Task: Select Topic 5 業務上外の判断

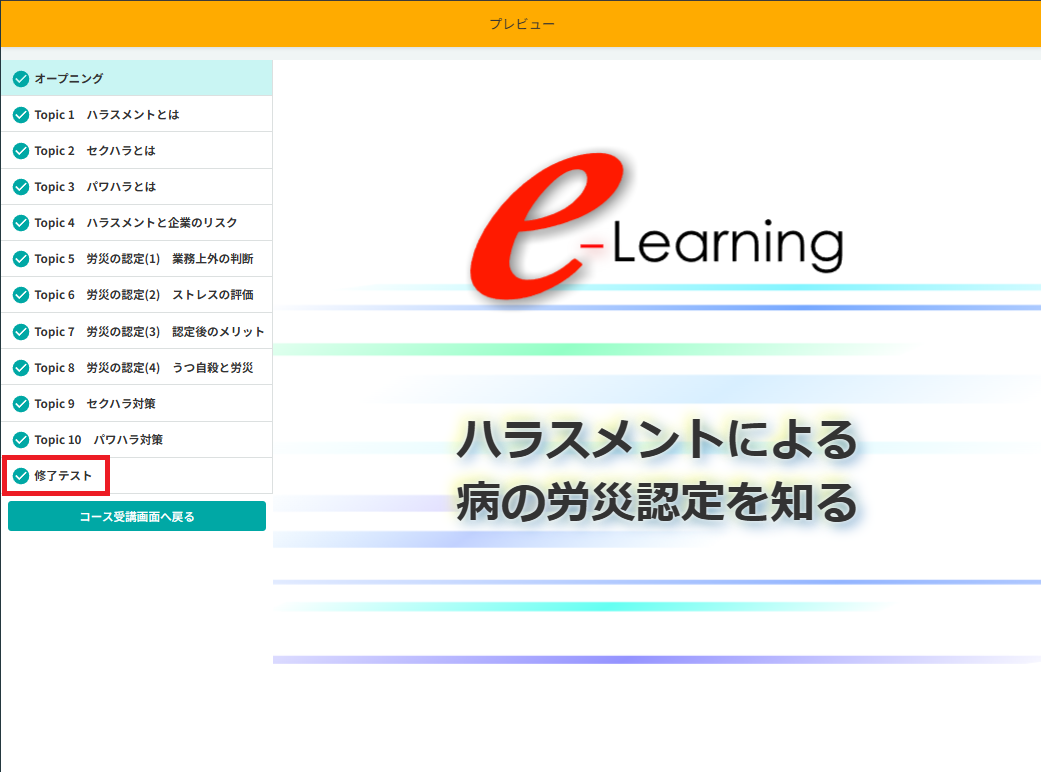Action: (137, 259)
